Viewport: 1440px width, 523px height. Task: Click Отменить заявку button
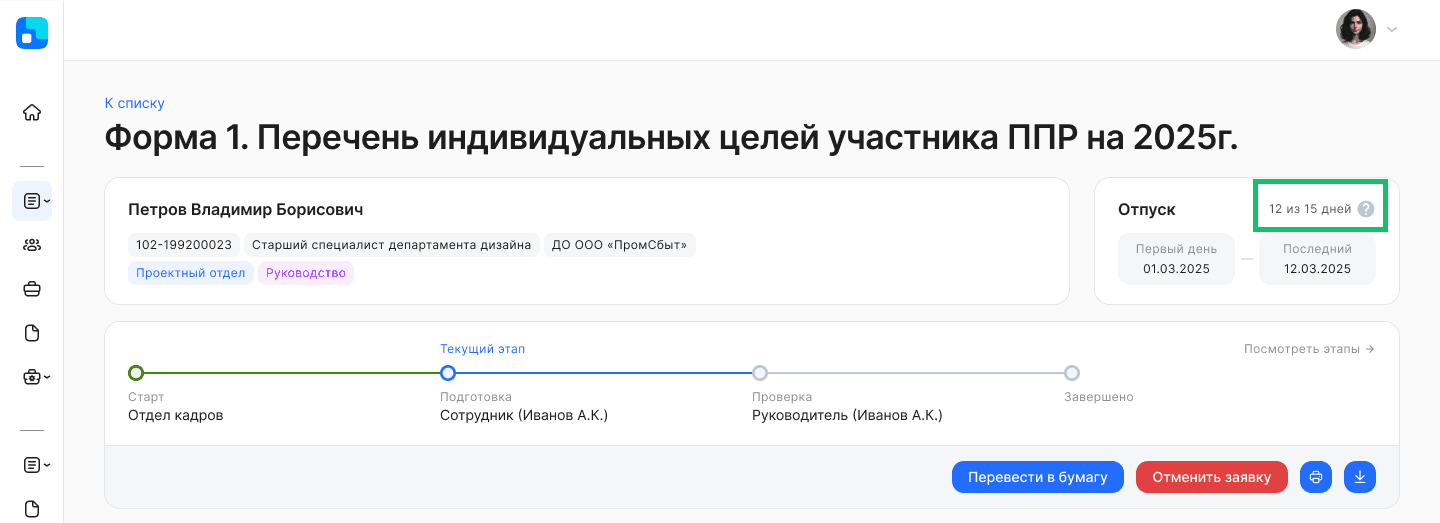tap(1211, 477)
